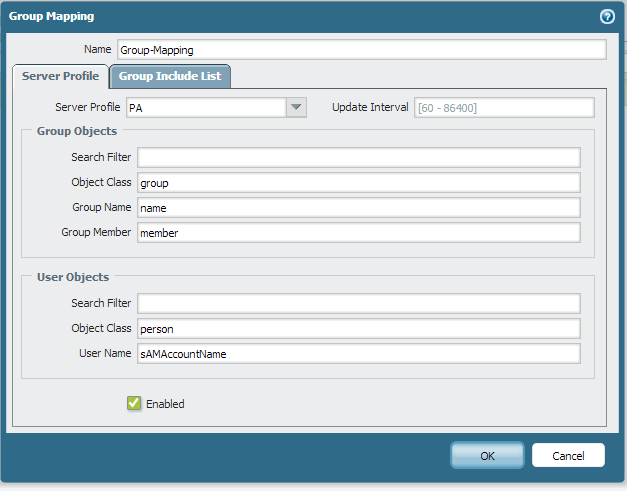Image resolution: width=627 pixels, height=491 pixels.
Task: Select the User Name field with sAMAccountName
Action: point(359,353)
